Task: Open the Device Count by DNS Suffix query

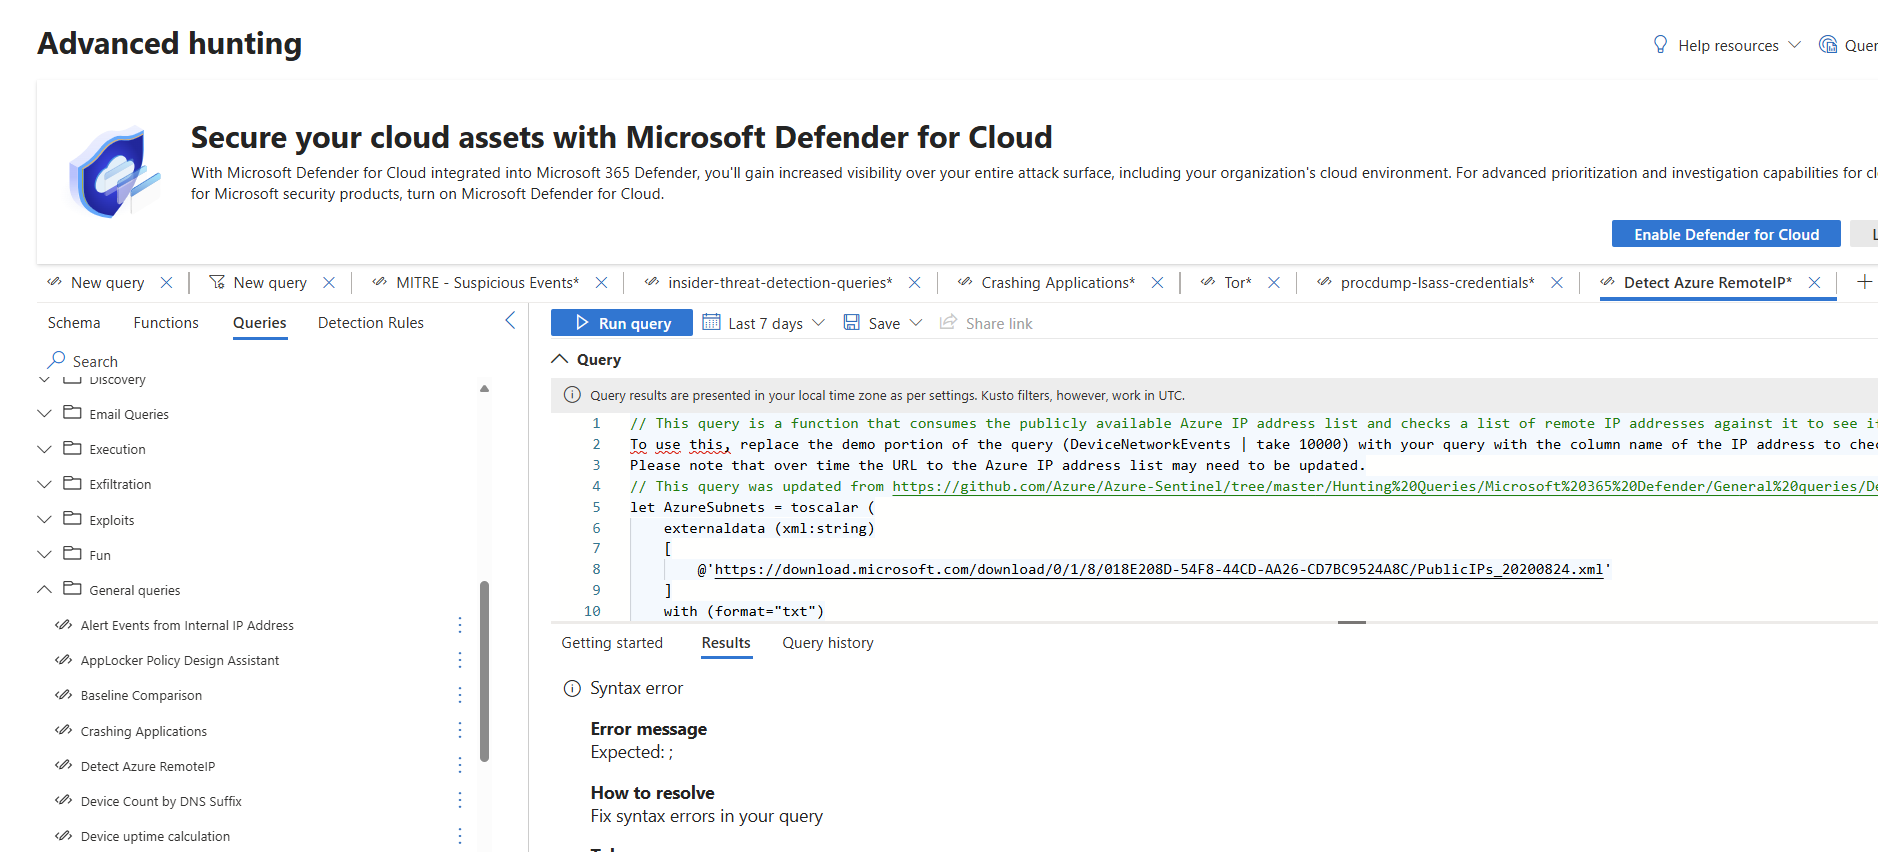Action: coord(161,801)
